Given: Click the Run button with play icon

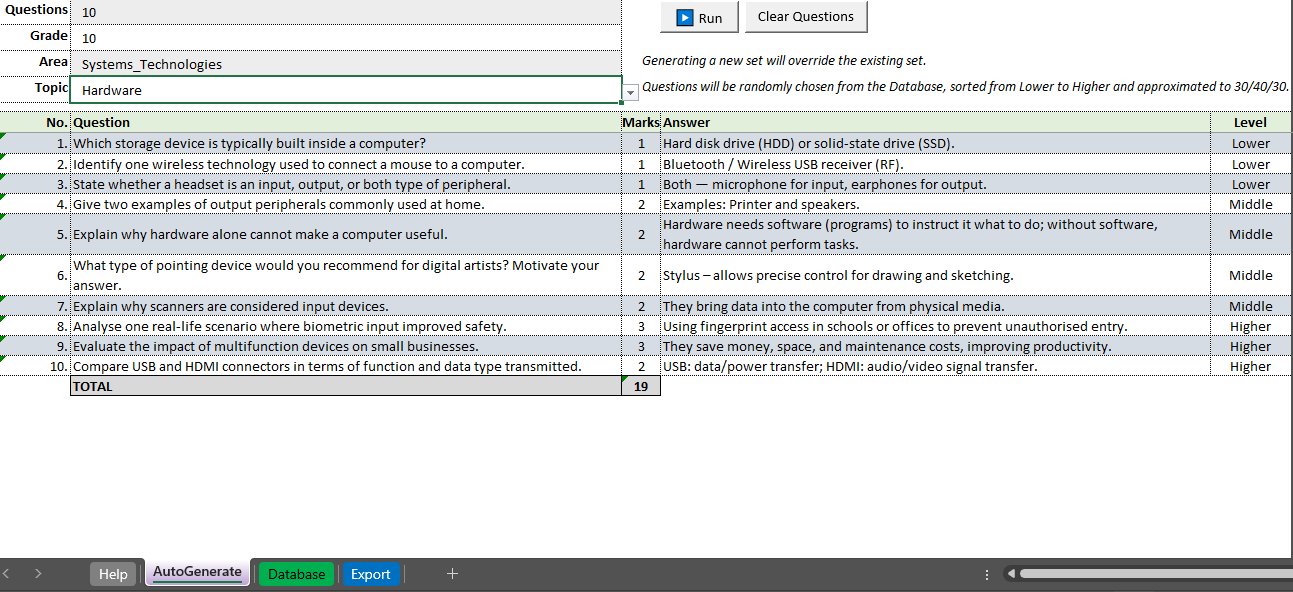Looking at the screenshot, I should [699, 17].
